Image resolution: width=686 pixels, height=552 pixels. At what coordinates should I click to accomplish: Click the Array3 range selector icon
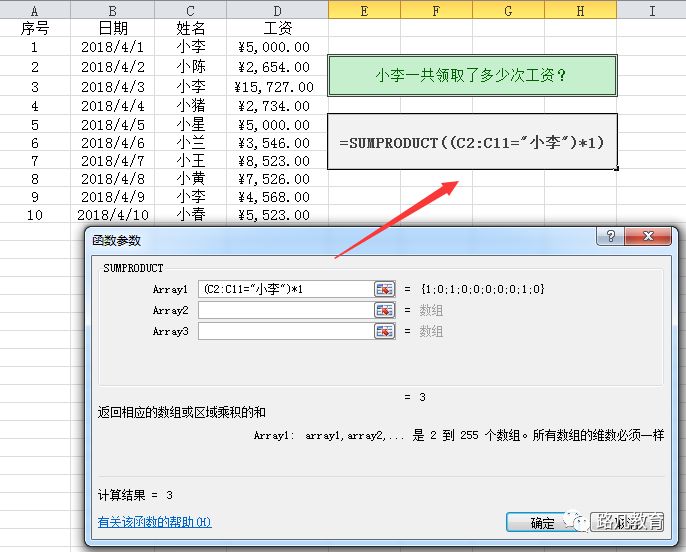click(x=385, y=331)
